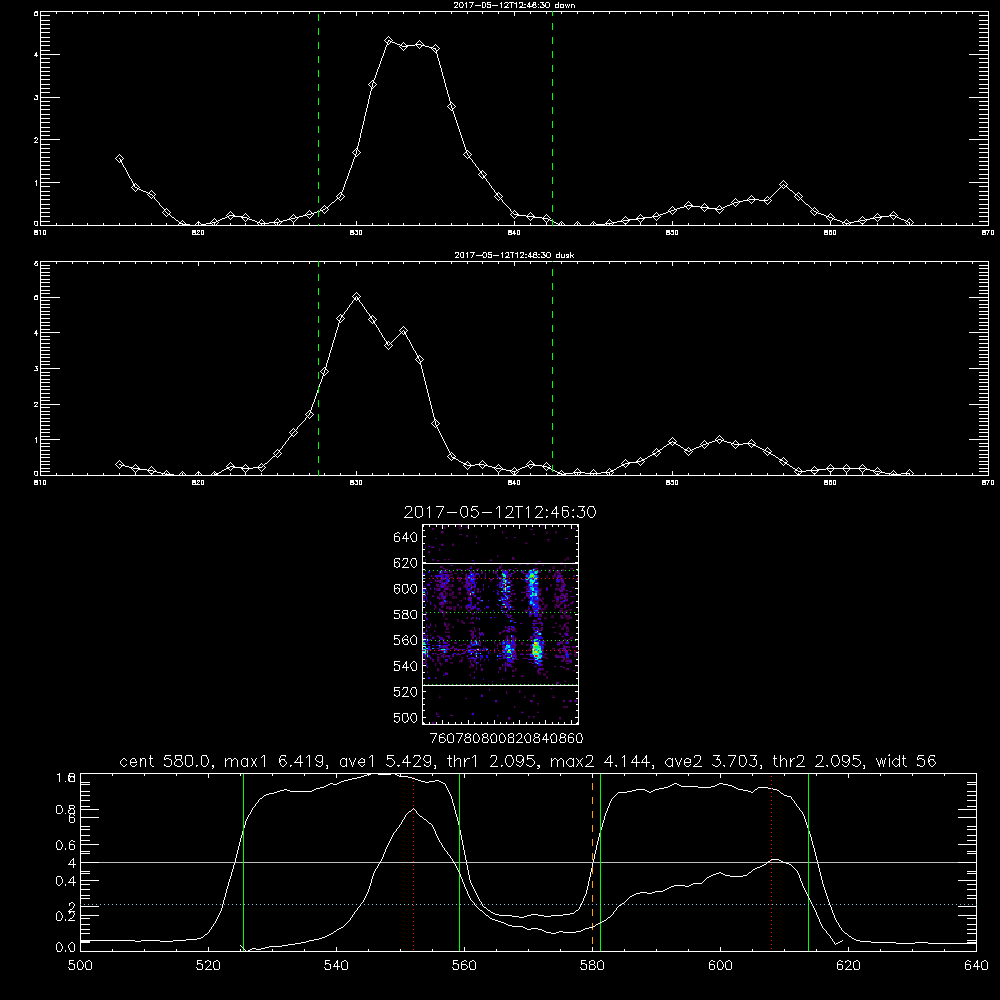1000x1000 pixels.
Task: Click the 560 label on image y-axis
Action: point(405,640)
